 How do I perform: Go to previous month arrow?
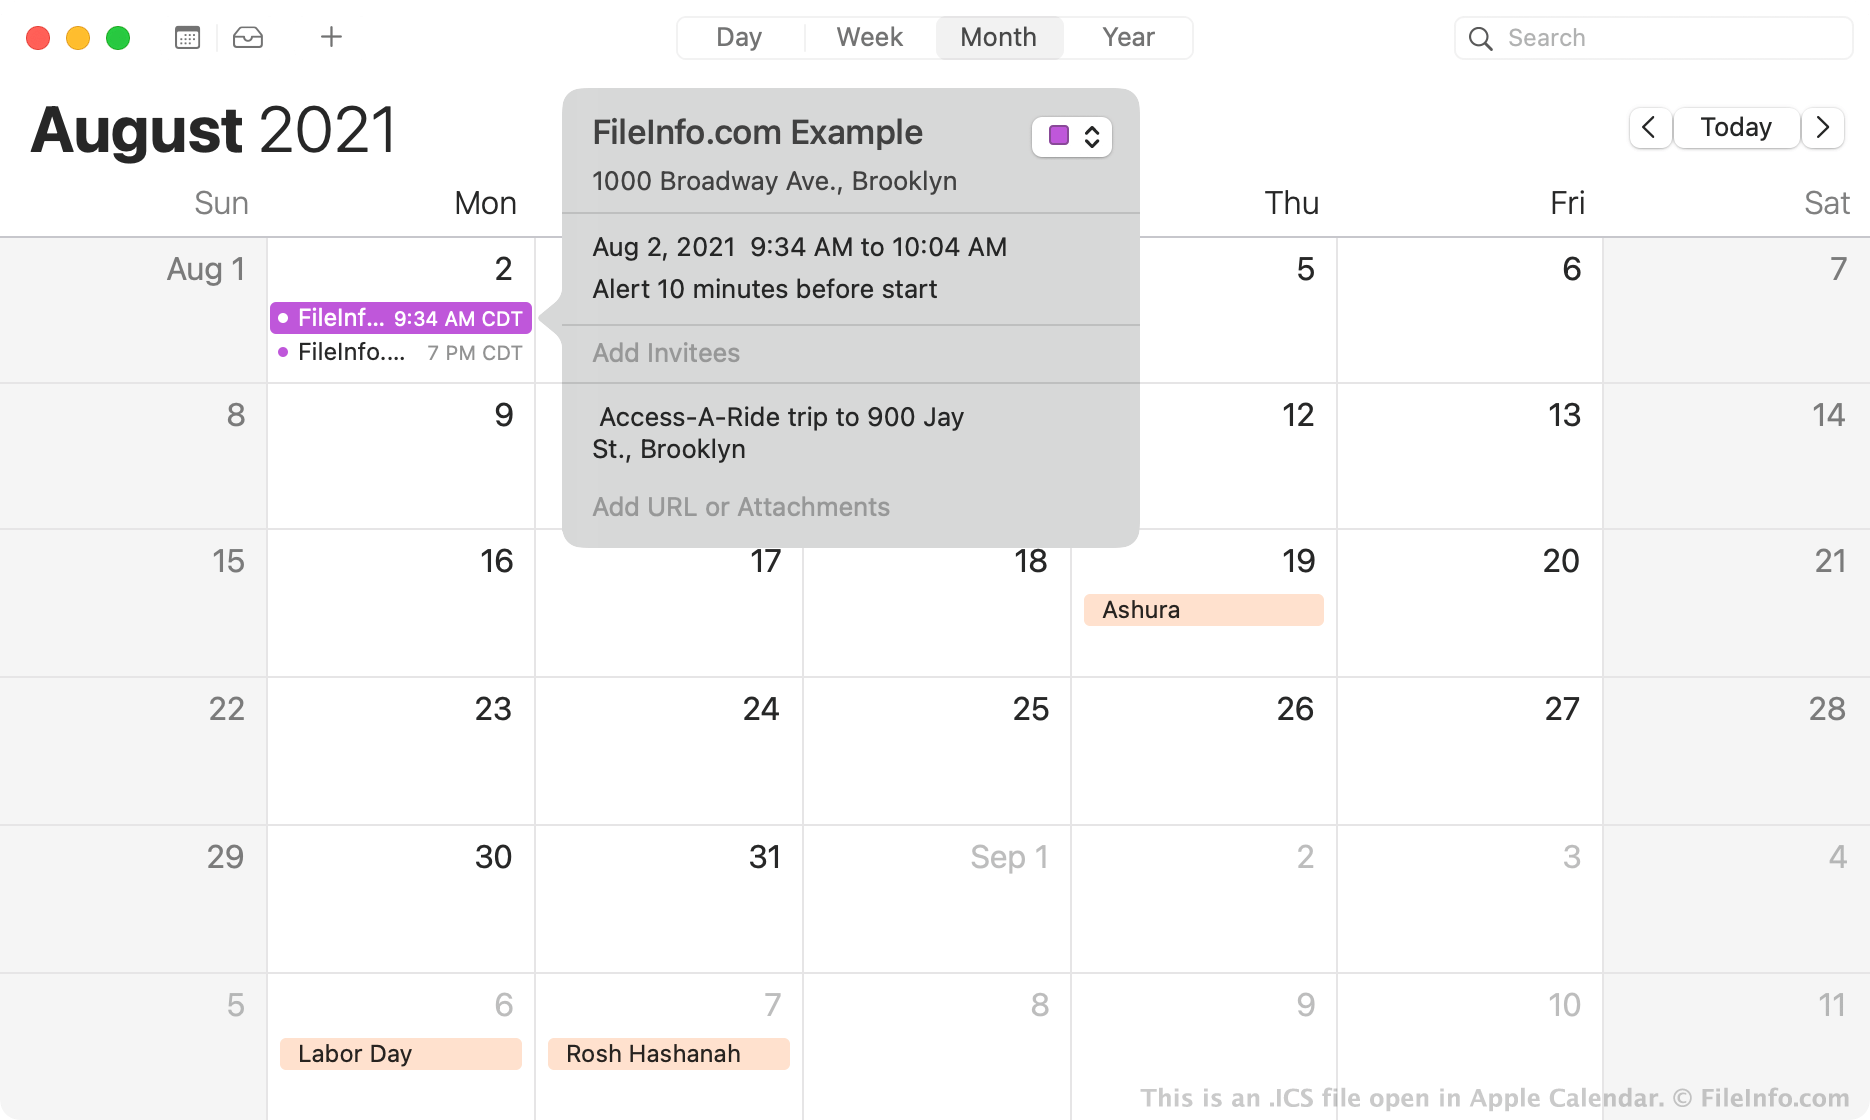pyautogui.click(x=1650, y=128)
